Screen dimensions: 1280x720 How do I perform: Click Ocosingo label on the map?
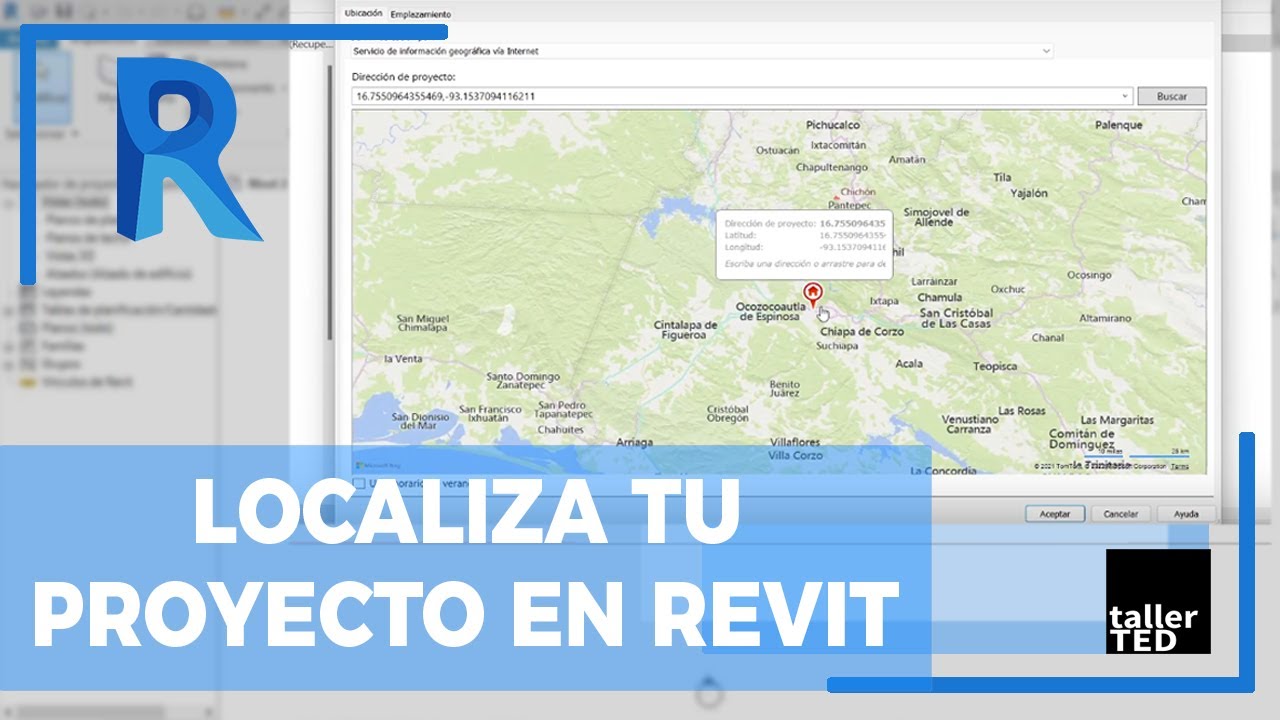click(1089, 274)
